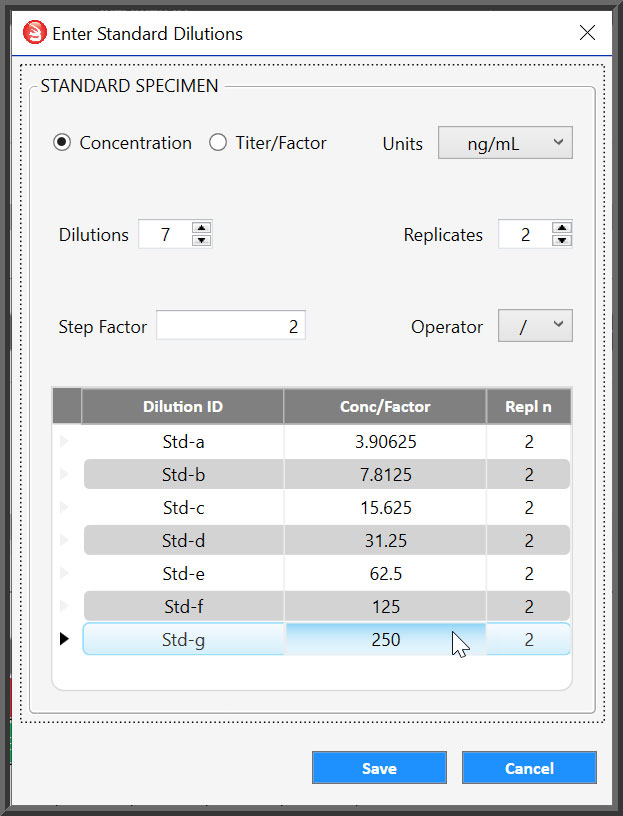Click the Conc/Factor column header
The height and width of the screenshot is (816, 623).
click(x=385, y=406)
